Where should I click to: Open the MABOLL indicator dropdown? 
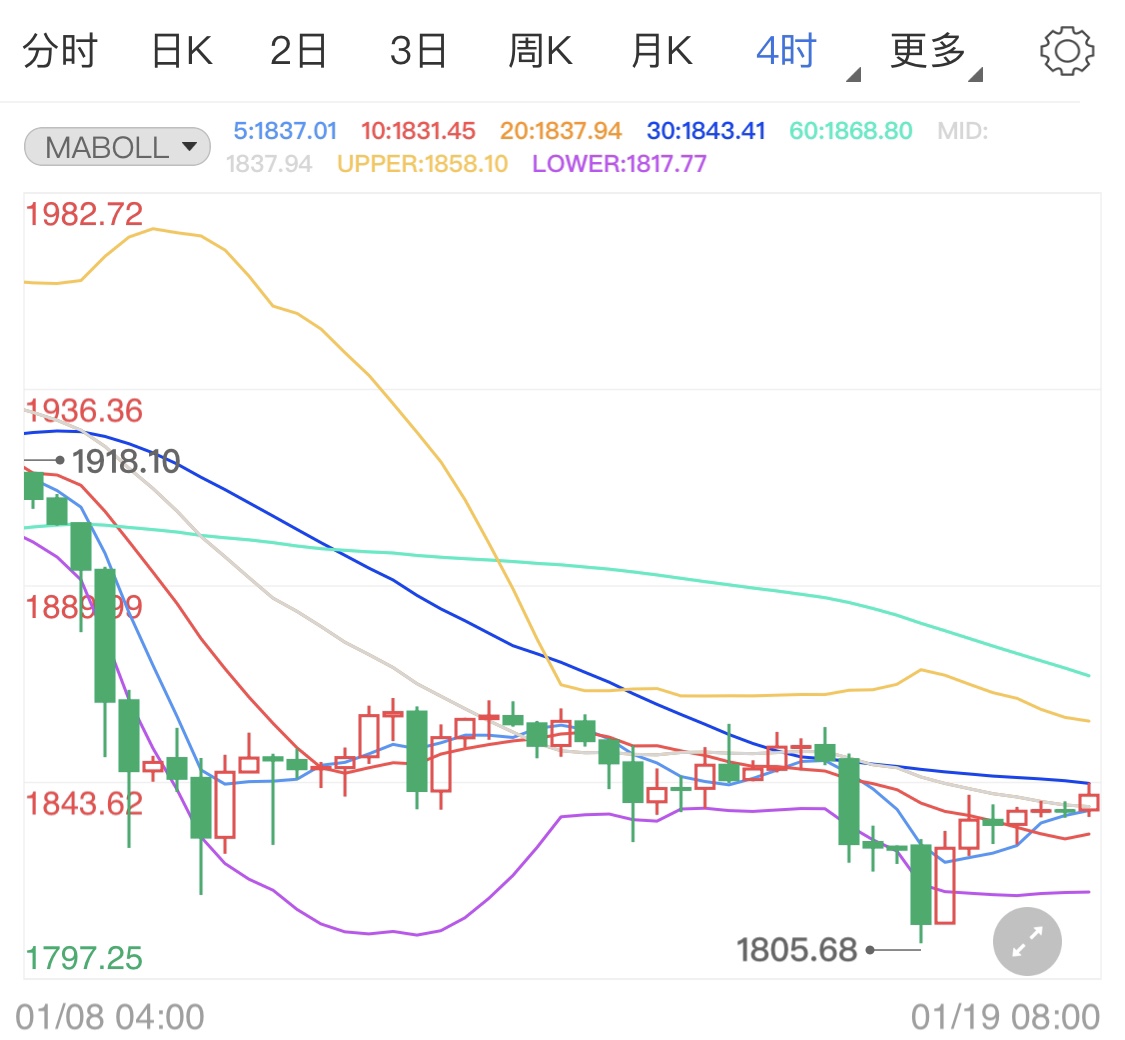(x=117, y=147)
